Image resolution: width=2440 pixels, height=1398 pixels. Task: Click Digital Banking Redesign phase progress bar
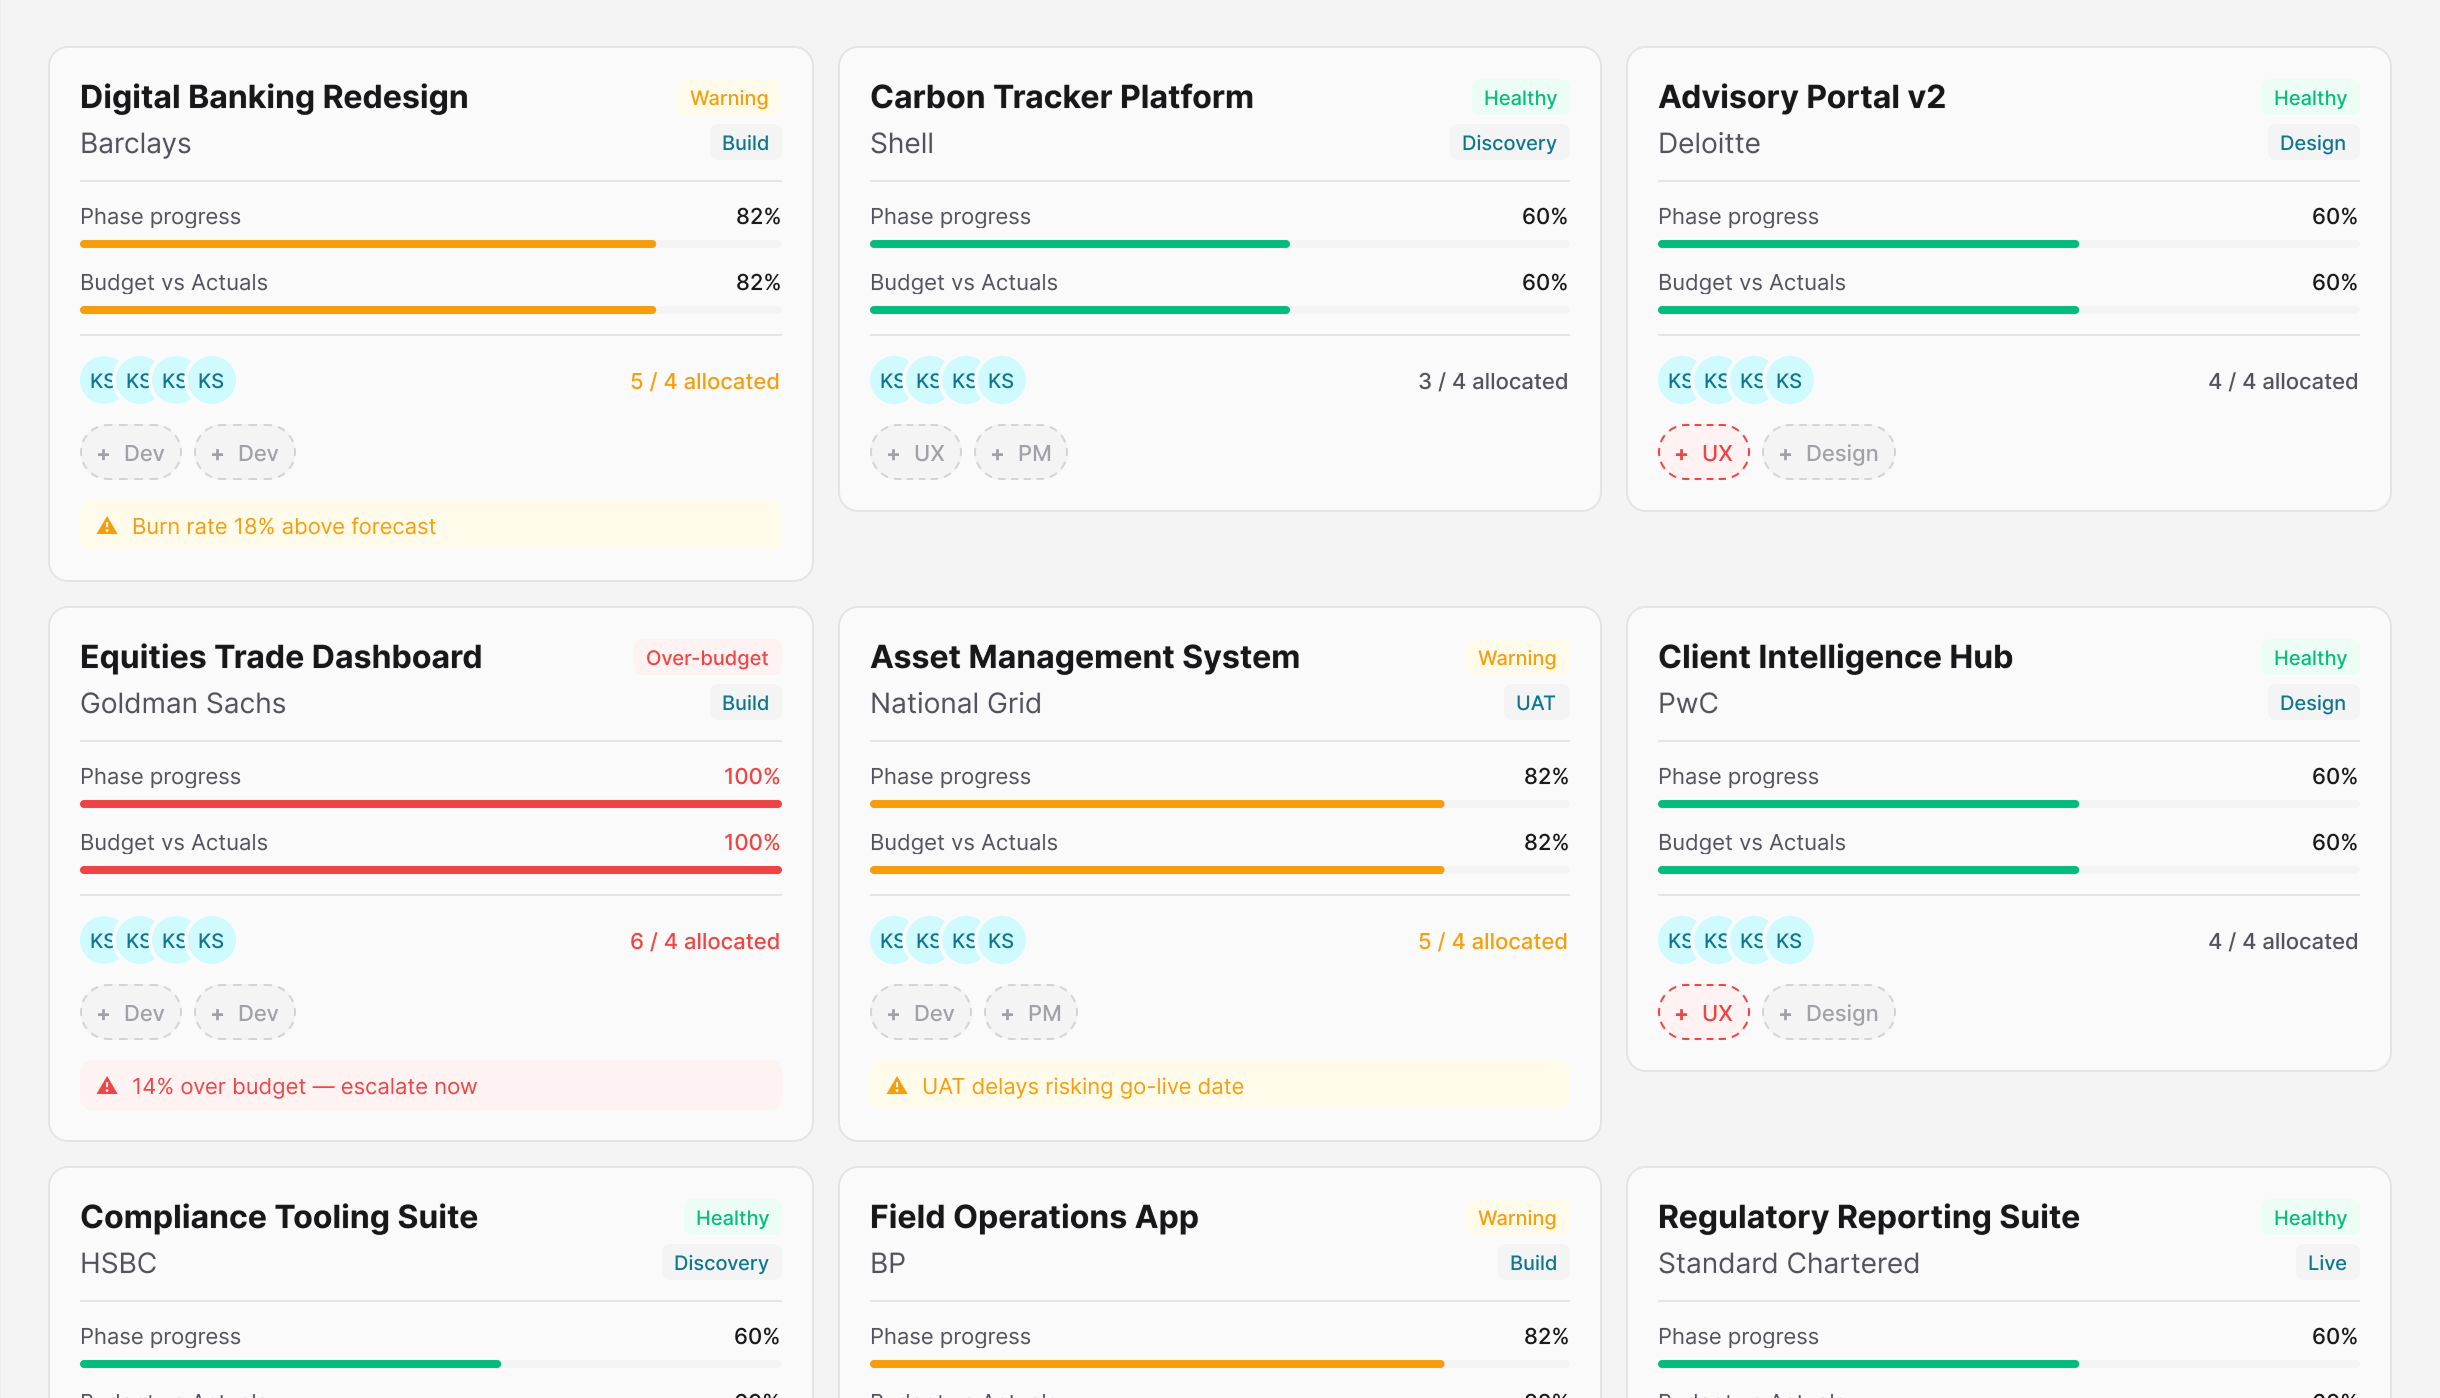pos(430,244)
